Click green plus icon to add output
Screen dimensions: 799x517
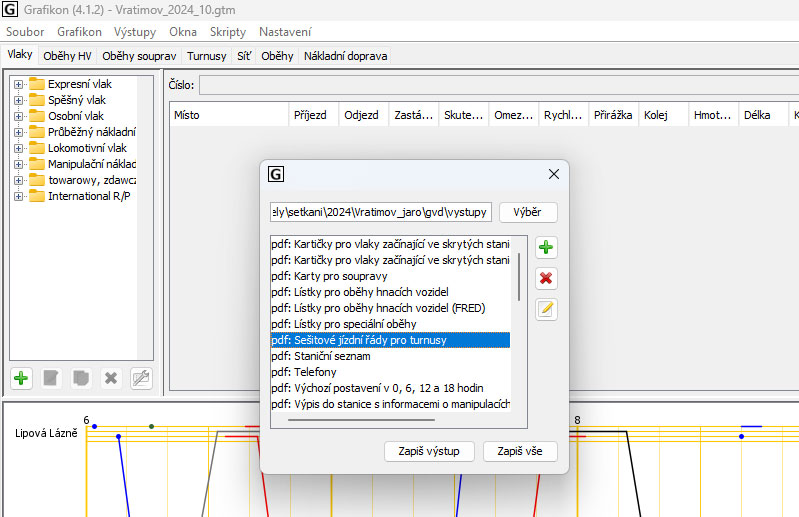pos(545,247)
